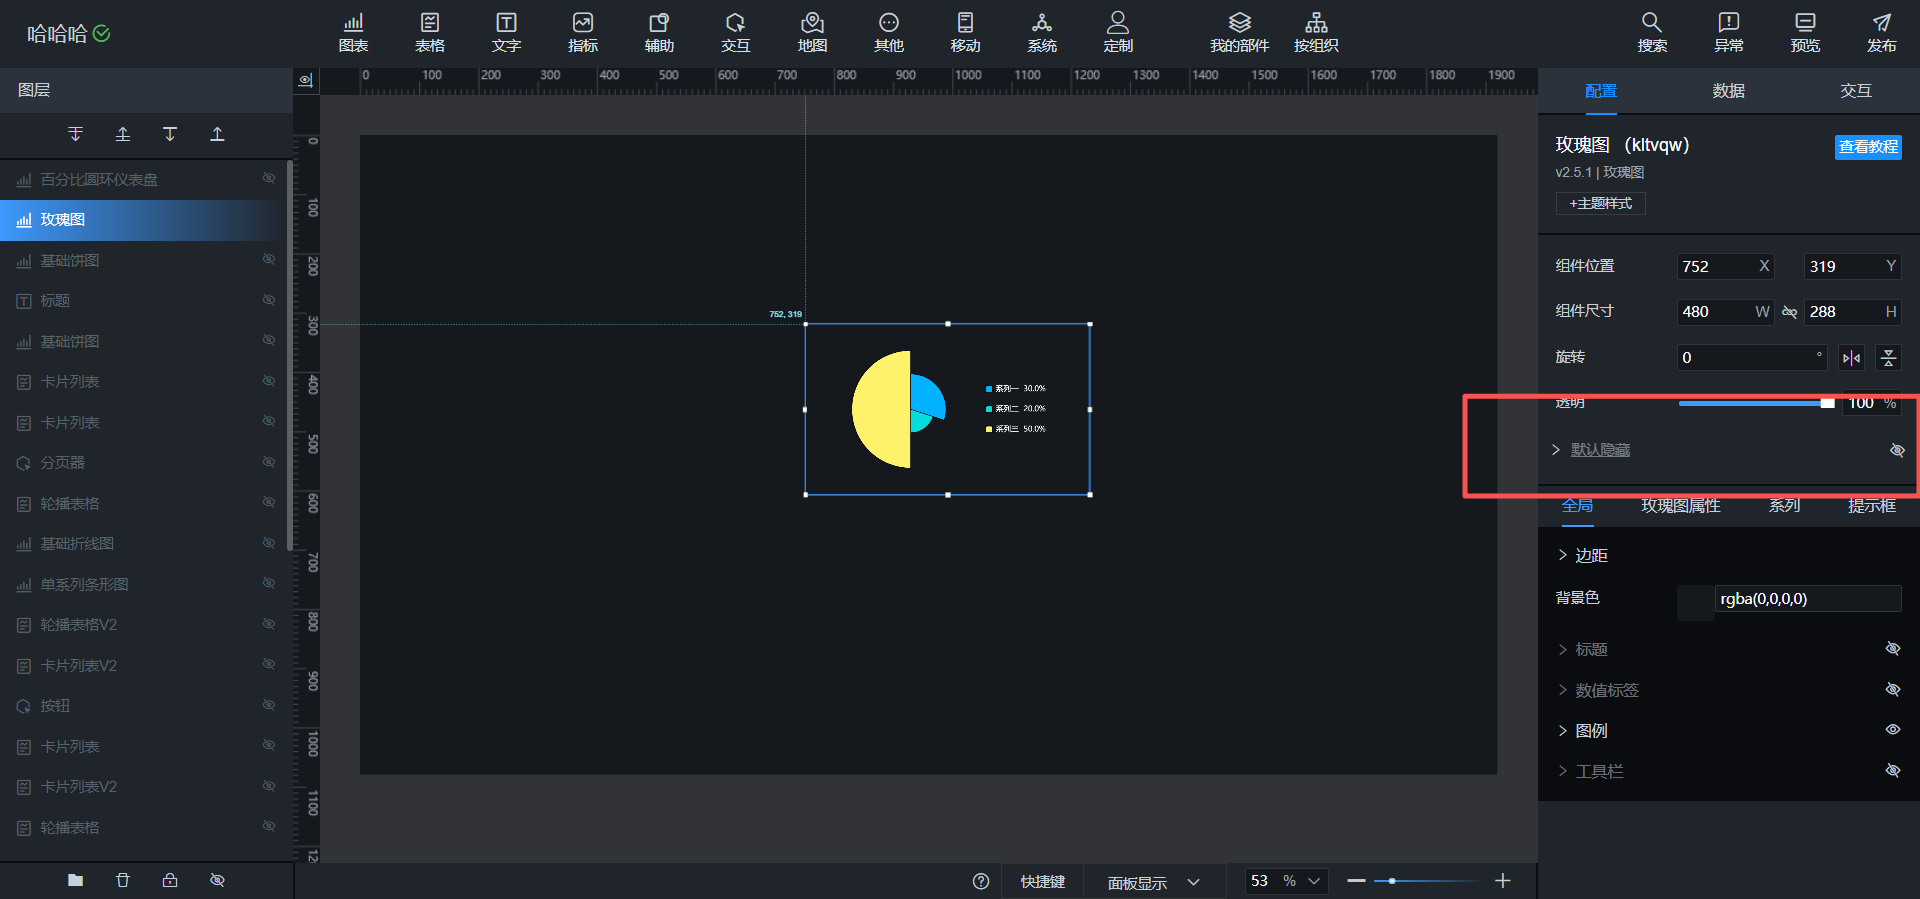Toggle visibility of the 图例 legend section
Viewport: 1920px width, 899px height.
[x=1893, y=730]
